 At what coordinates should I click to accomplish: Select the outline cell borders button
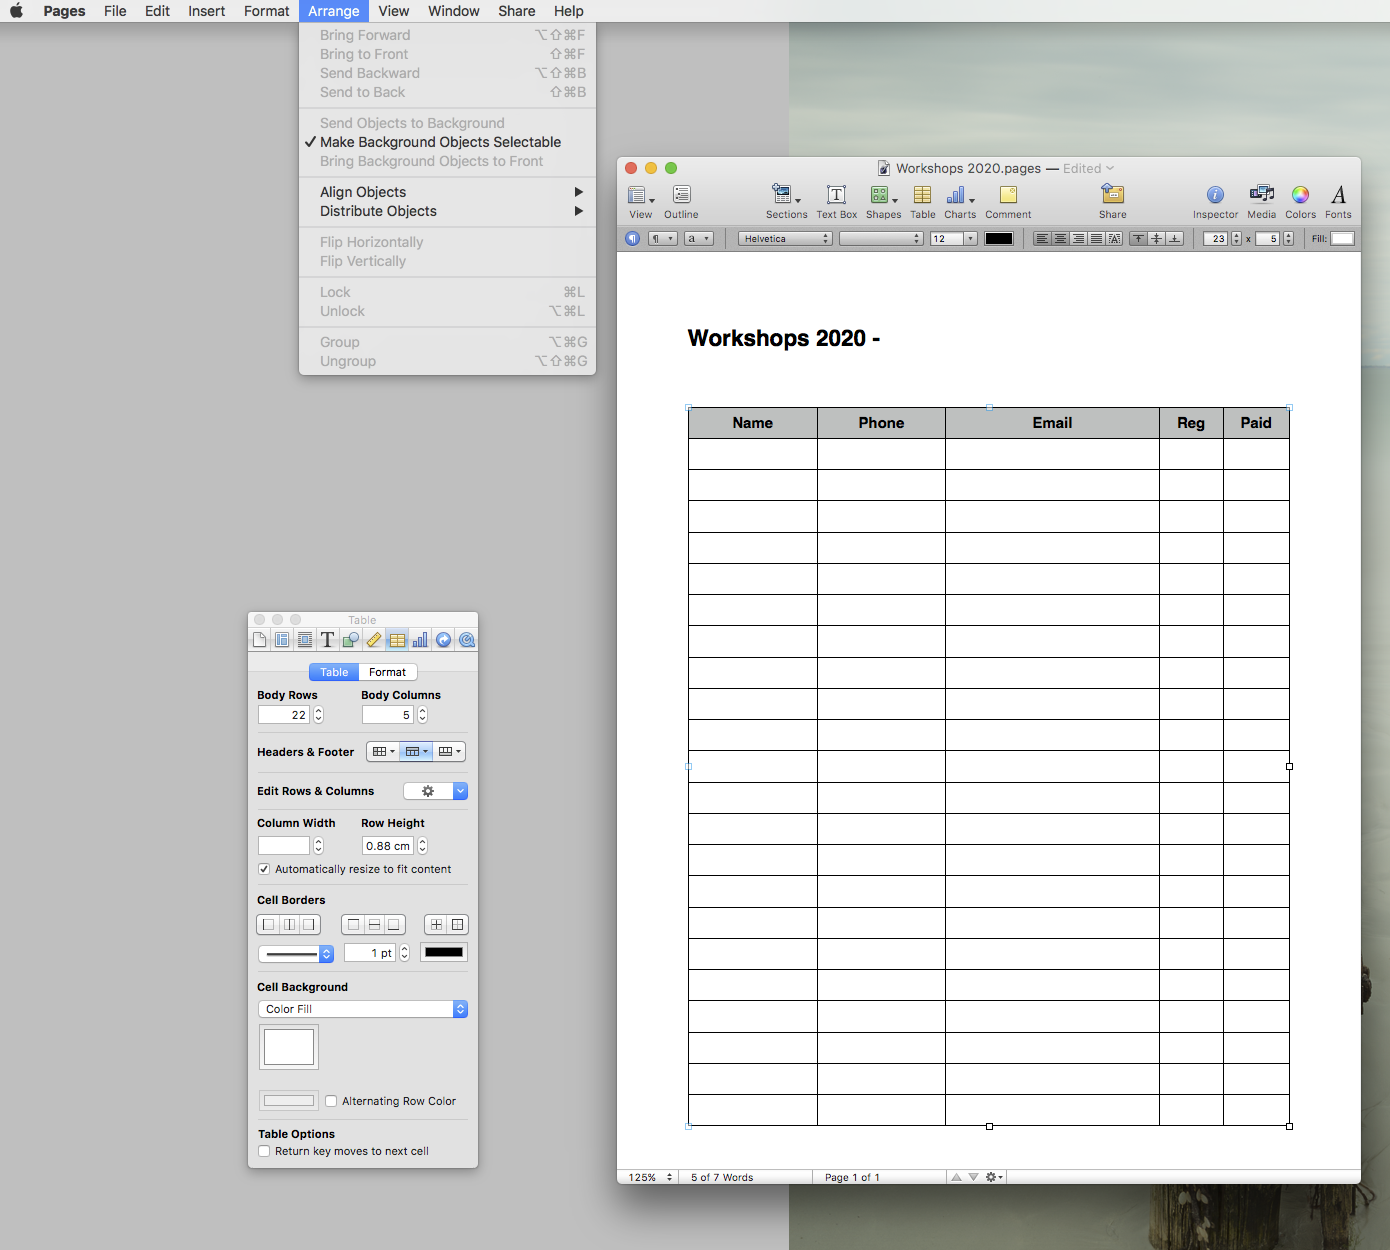(457, 925)
